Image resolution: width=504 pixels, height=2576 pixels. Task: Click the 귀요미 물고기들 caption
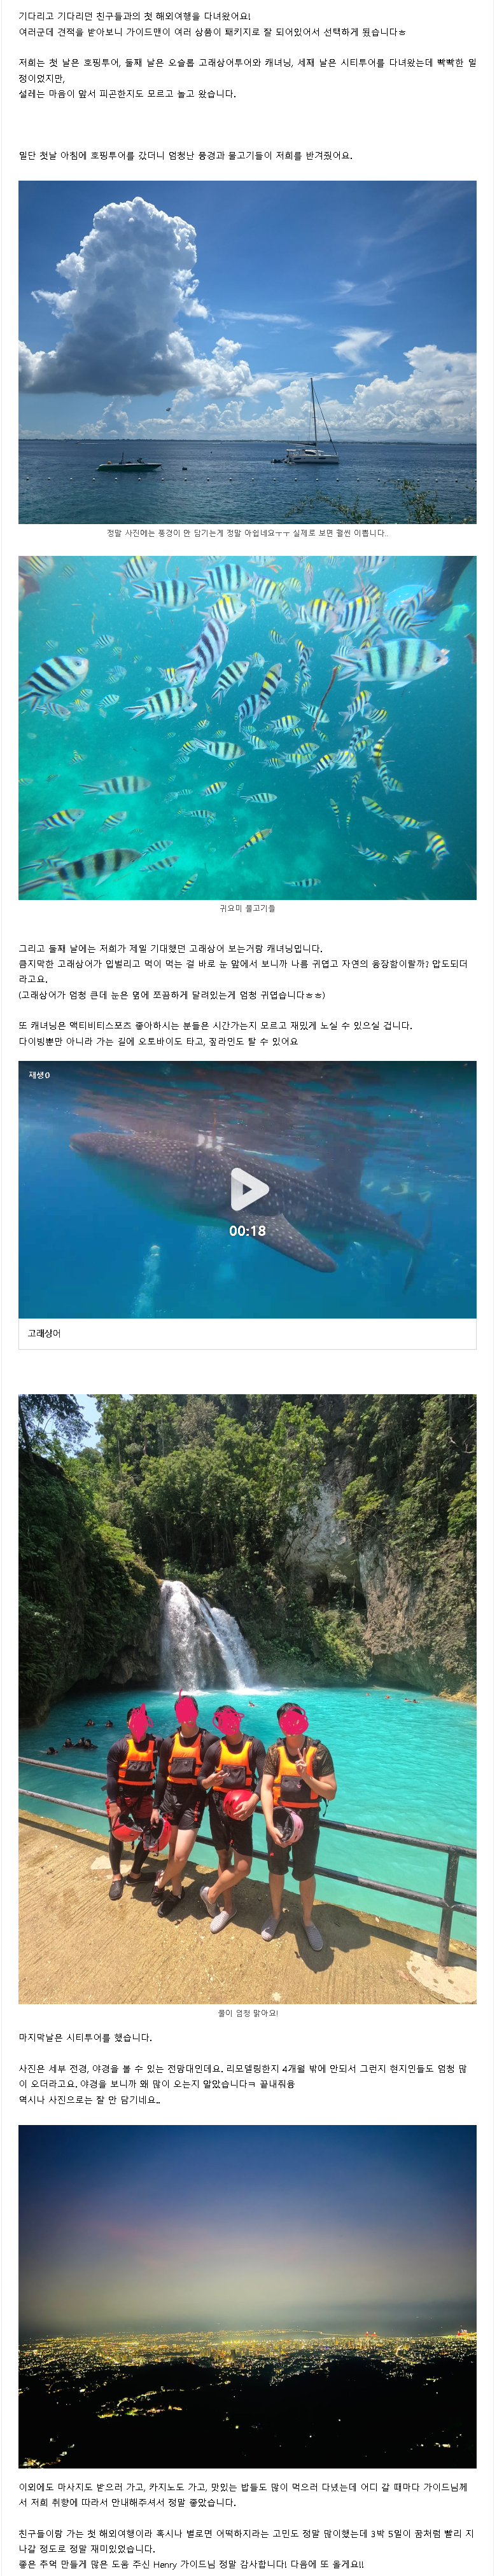248,908
